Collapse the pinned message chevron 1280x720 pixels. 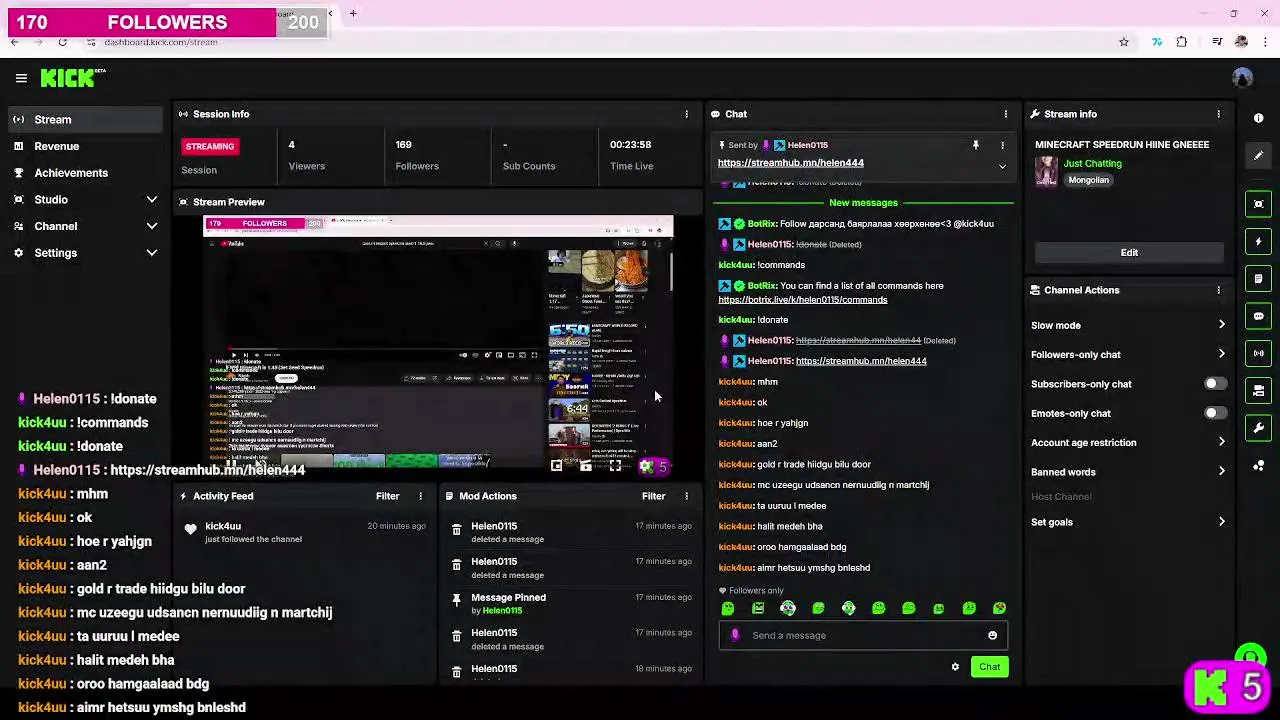pyautogui.click(x=1002, y=167)
